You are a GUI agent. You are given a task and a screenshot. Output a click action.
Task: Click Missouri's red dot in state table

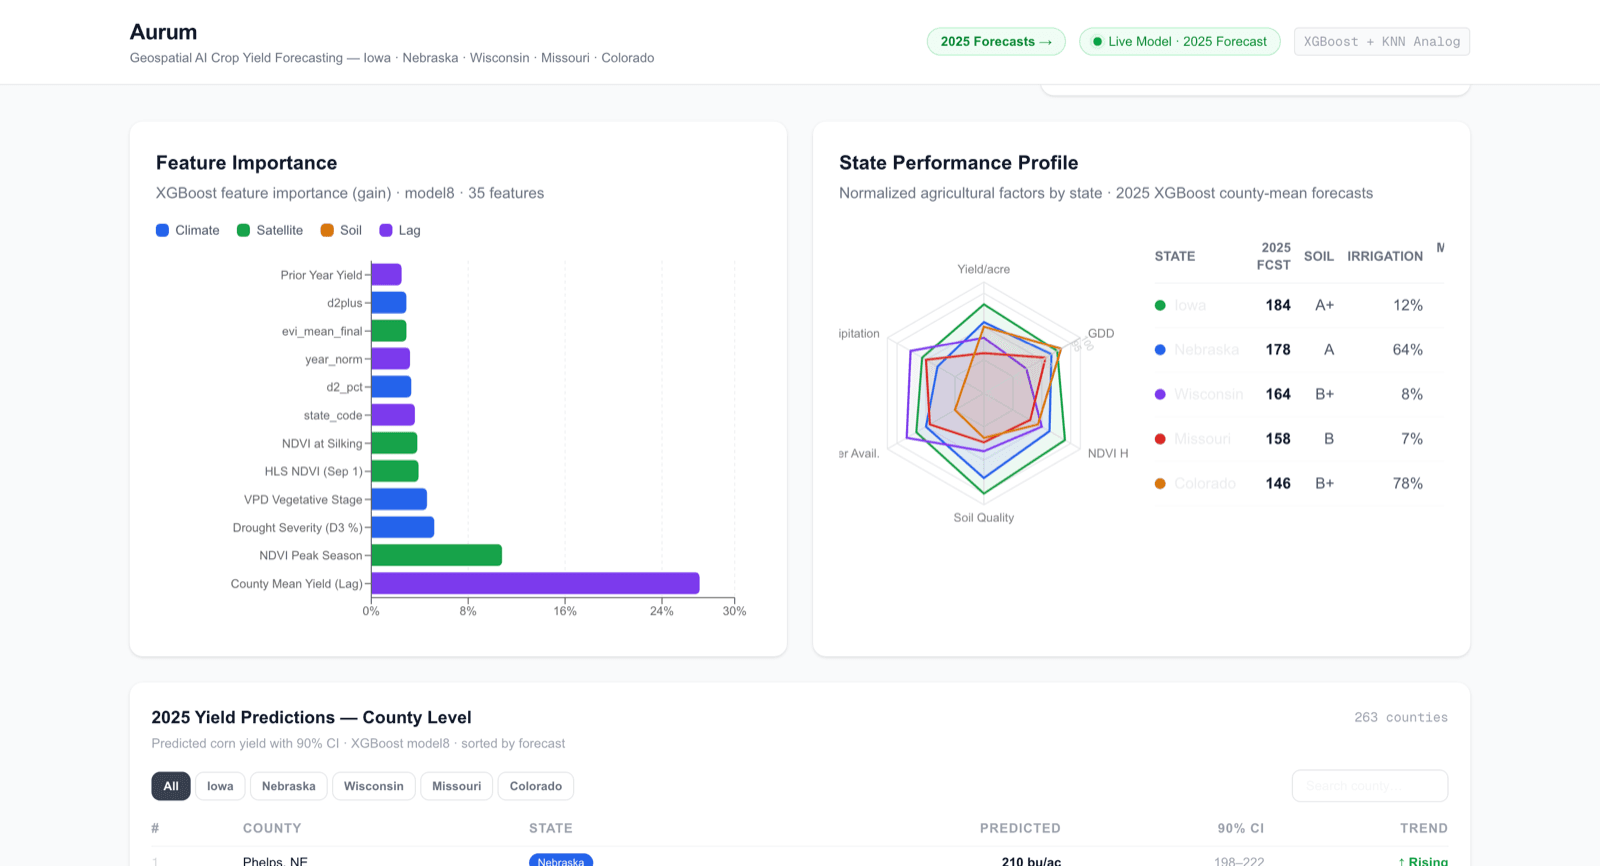[1160, 439]
